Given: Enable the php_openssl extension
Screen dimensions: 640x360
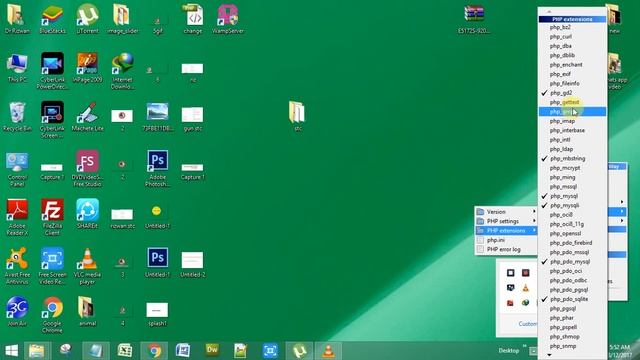Looking at the screenshot, I should tap(572, 233).
